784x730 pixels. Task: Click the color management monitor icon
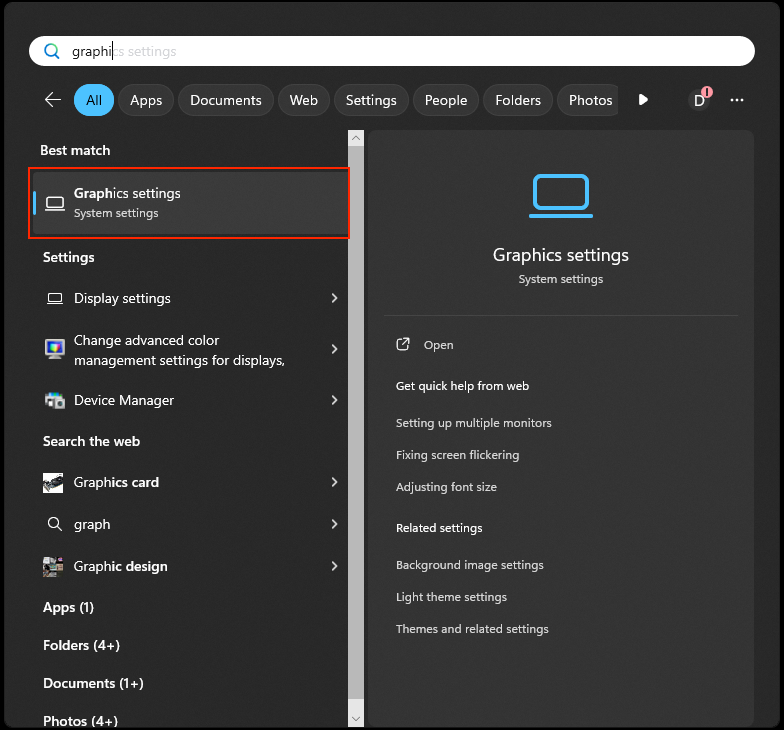(x=55, y=349)
